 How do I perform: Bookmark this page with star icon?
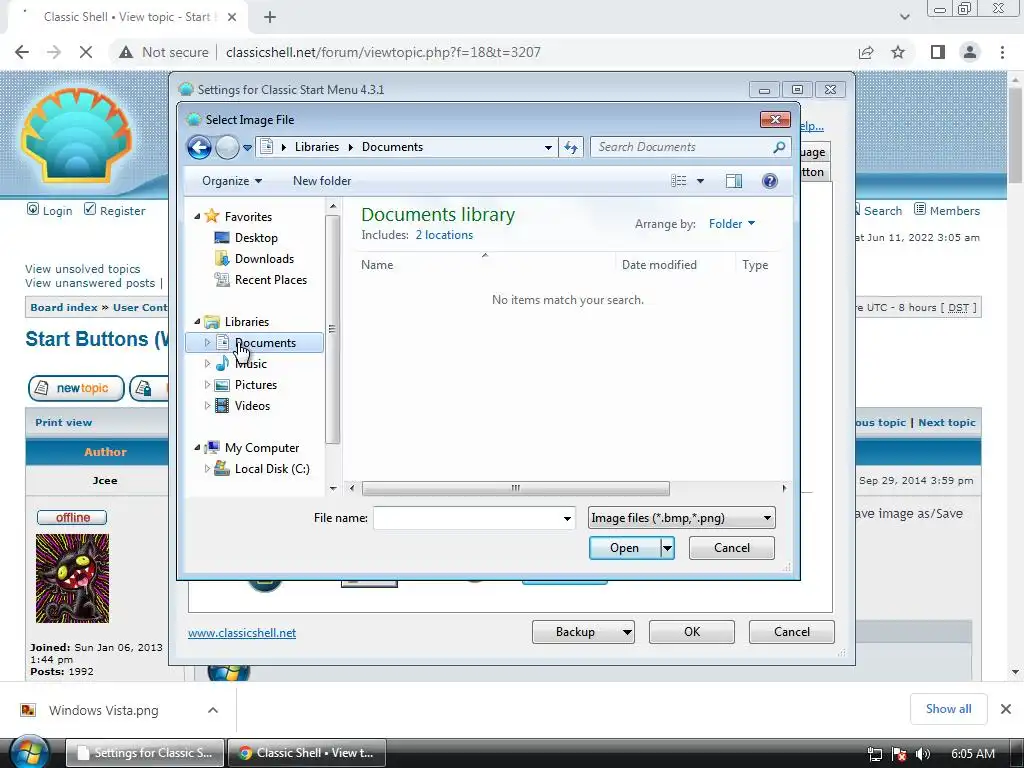[898, 52]
